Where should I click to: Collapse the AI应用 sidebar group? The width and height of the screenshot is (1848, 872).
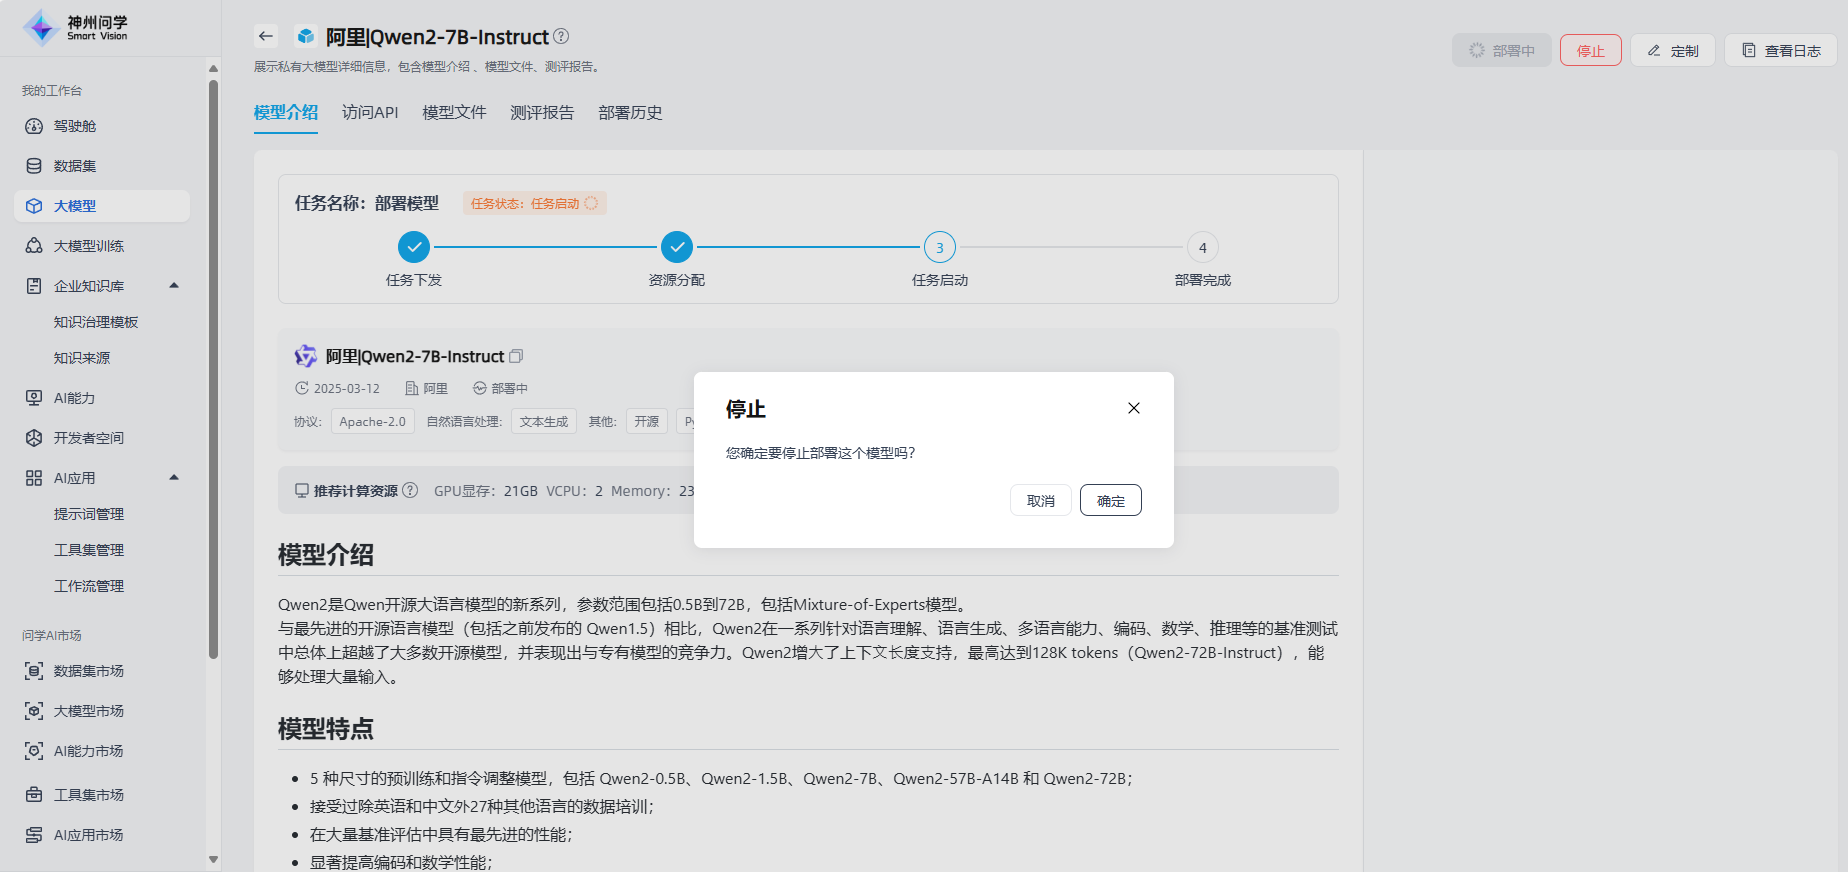coord(174,478)
